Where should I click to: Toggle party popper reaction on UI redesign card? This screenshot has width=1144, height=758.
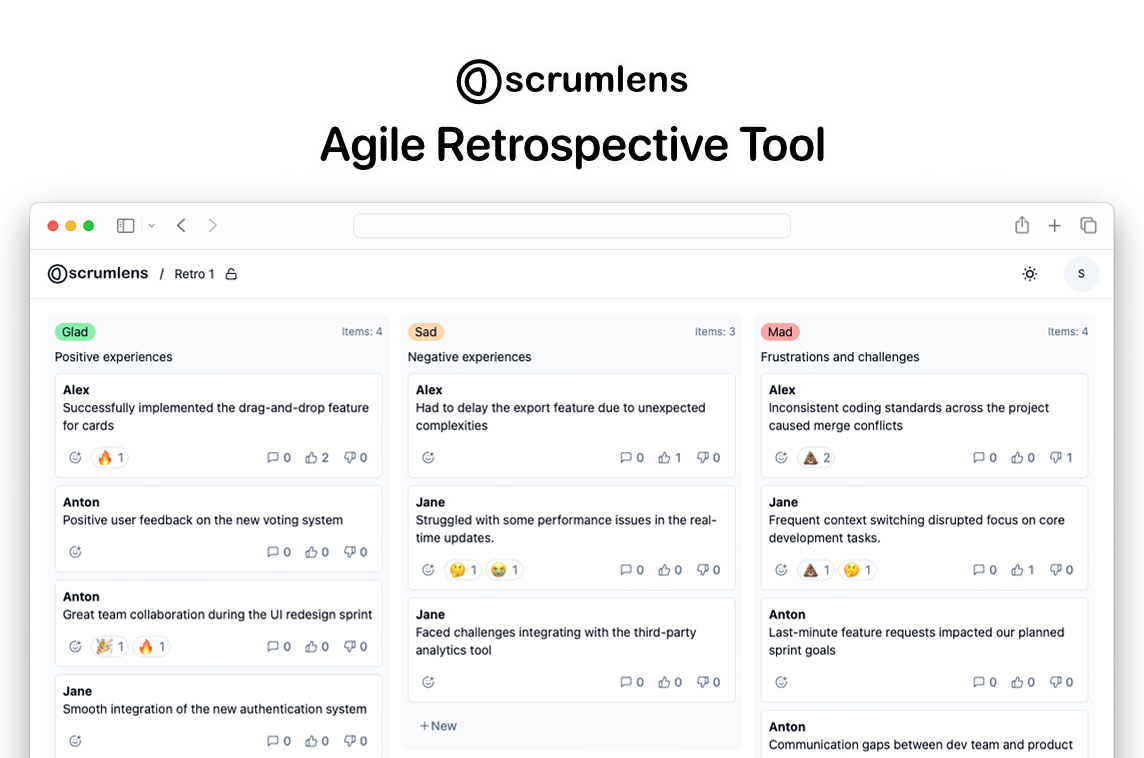[x=110, y=646]
